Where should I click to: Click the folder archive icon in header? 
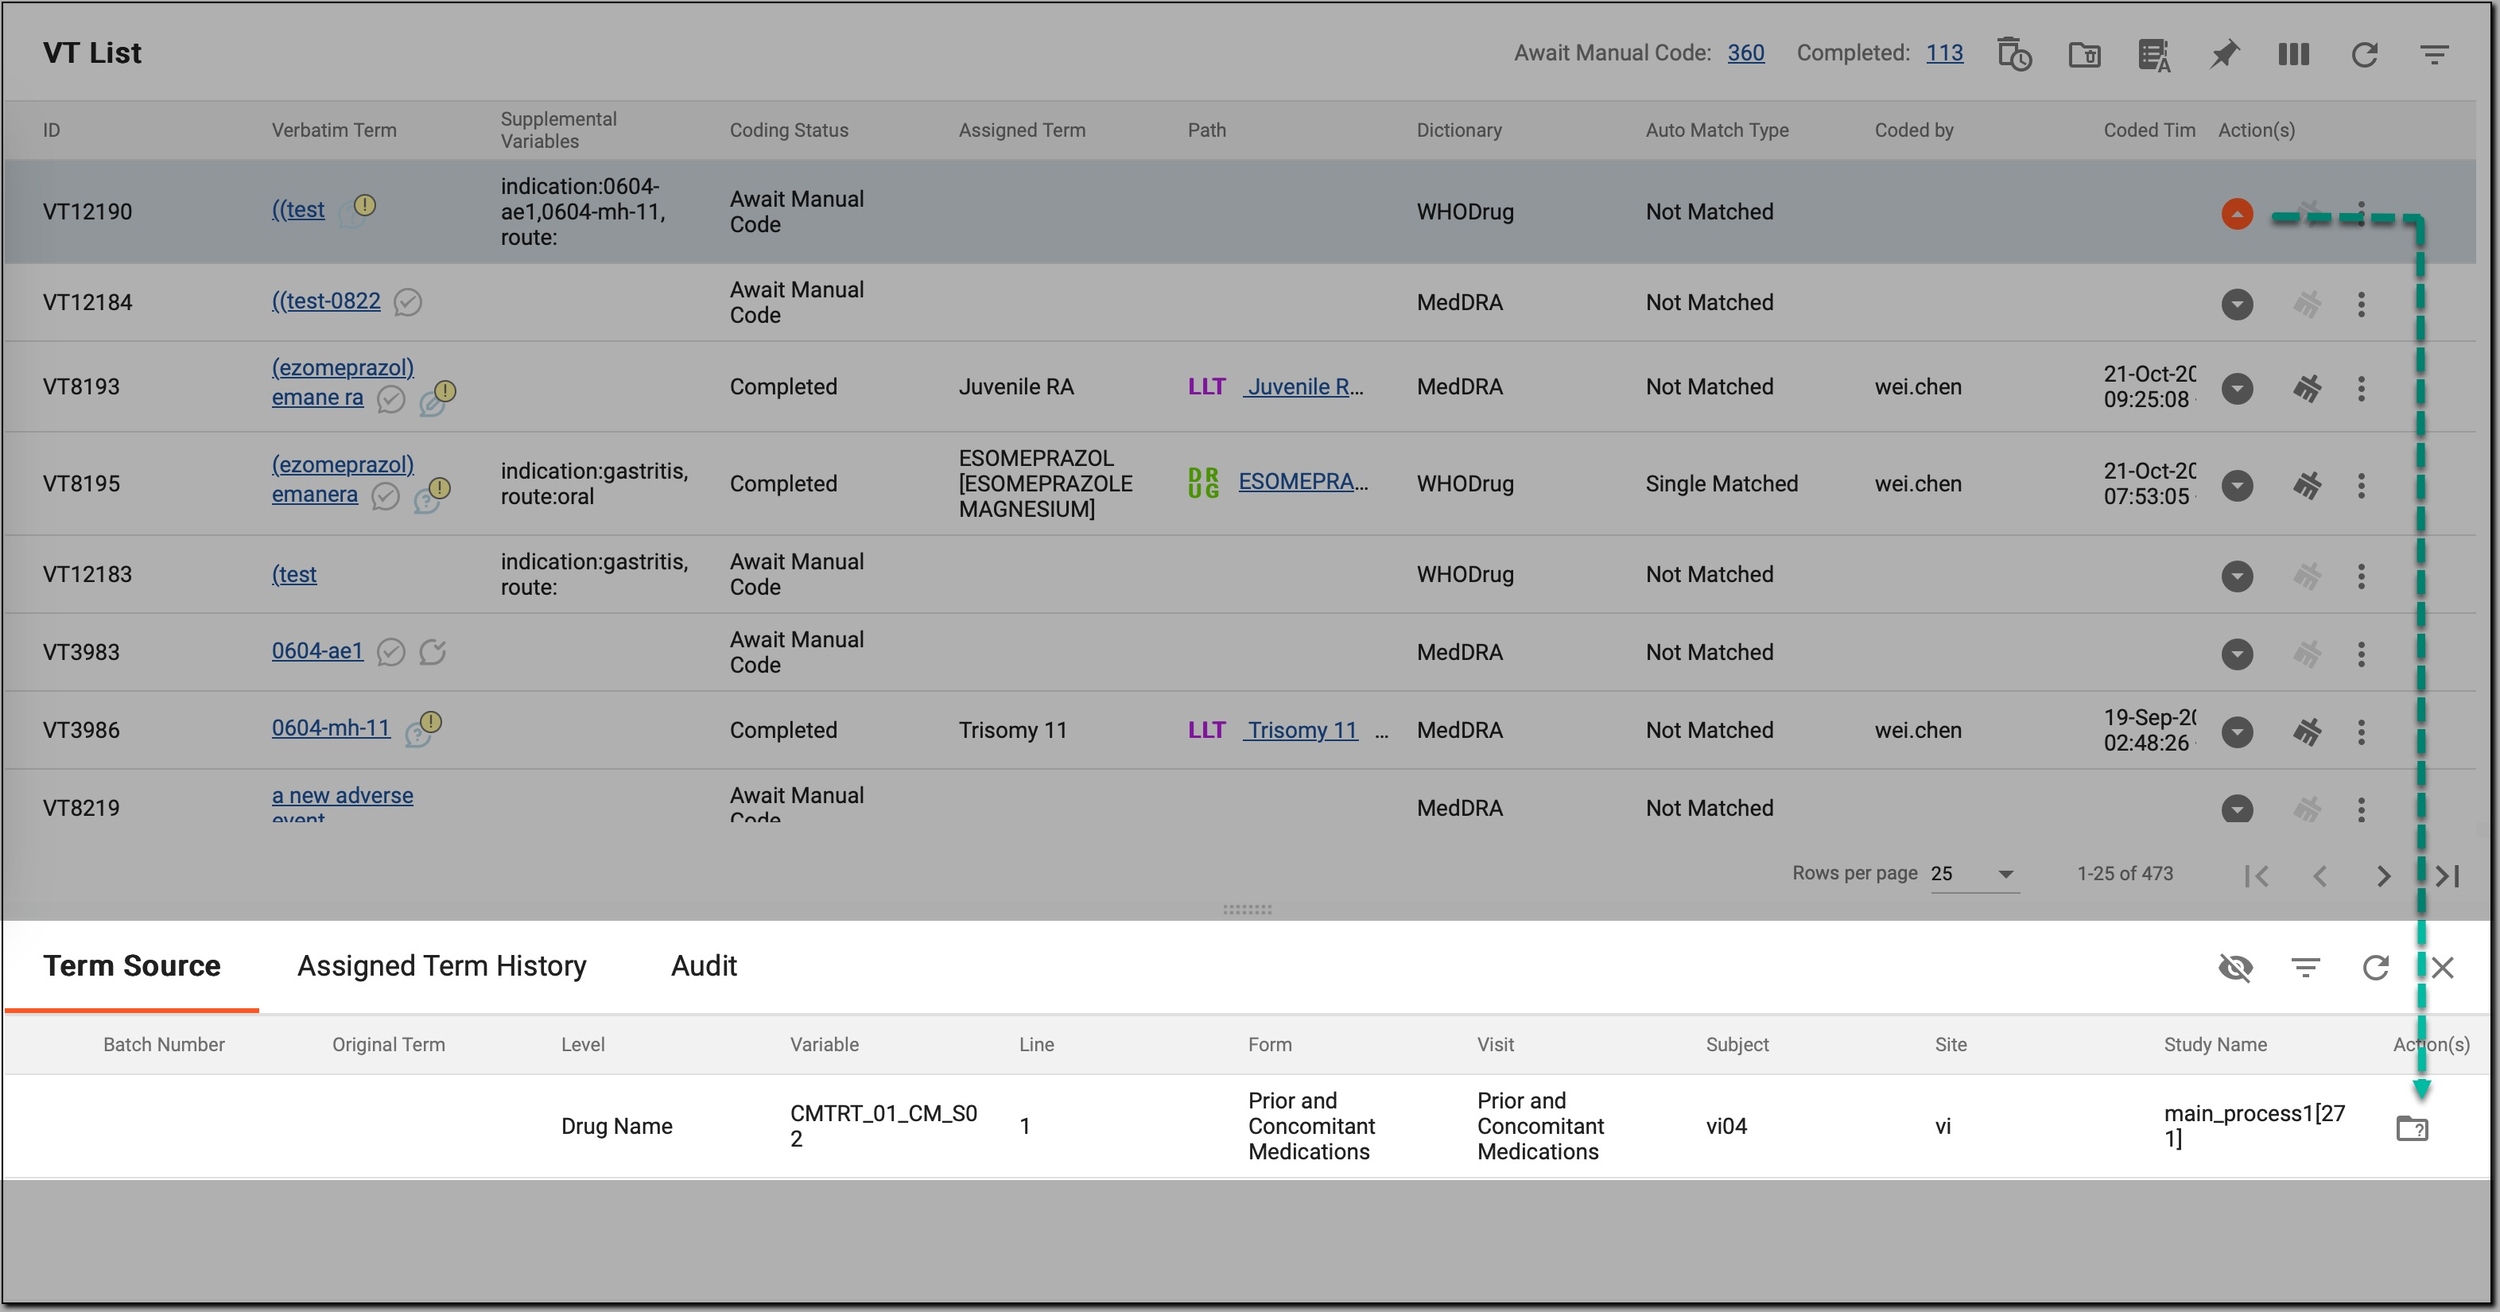(2084, 54)
